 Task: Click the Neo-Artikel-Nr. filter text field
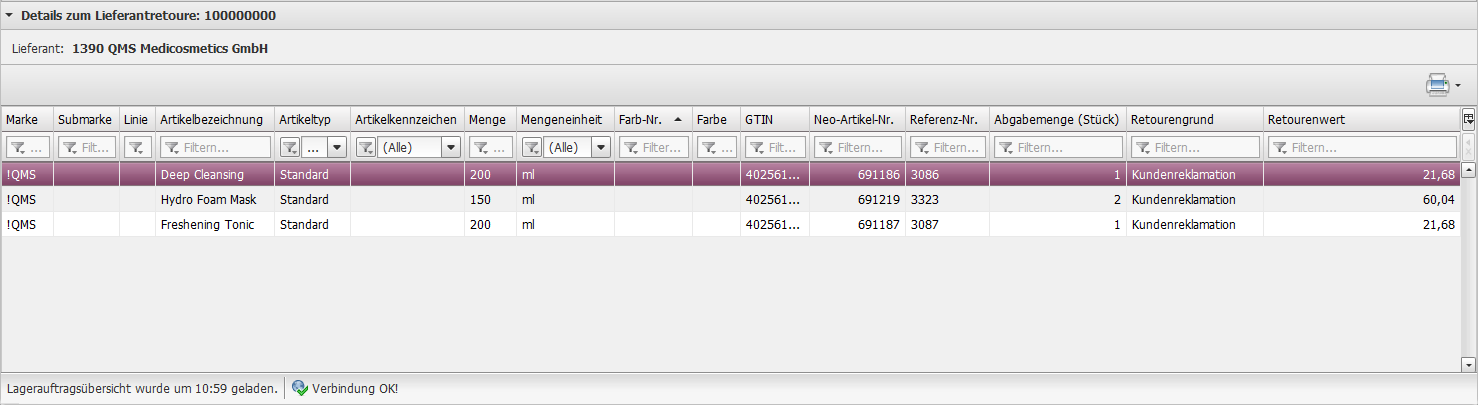click(857, 147)
